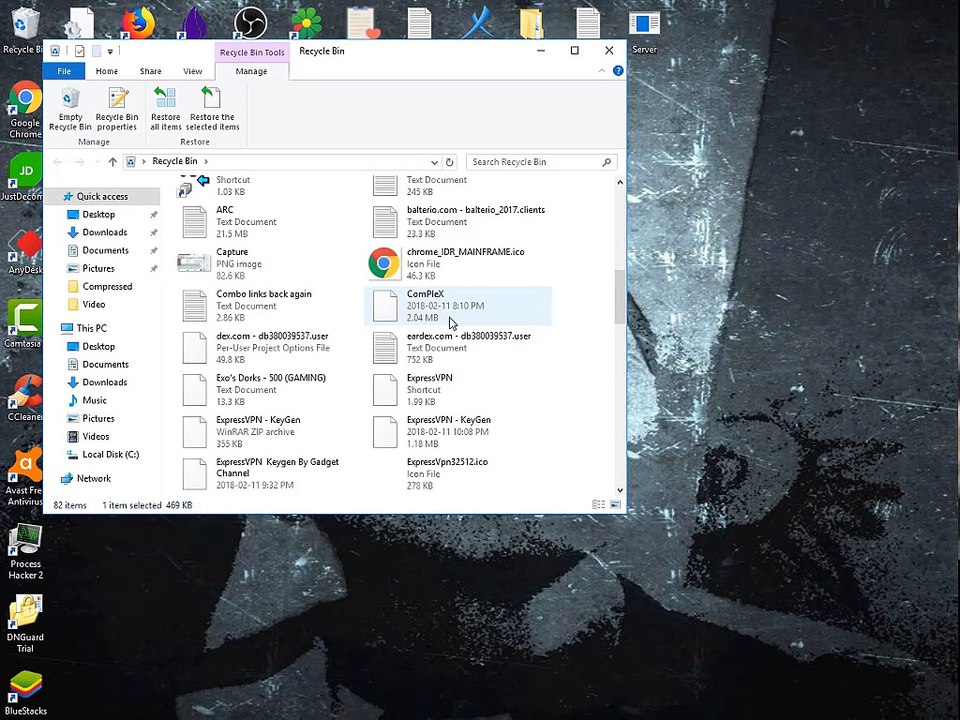This screenshot has height=720, width=960.
Task: Select the ComPleX file
Action: click(458, 306)
